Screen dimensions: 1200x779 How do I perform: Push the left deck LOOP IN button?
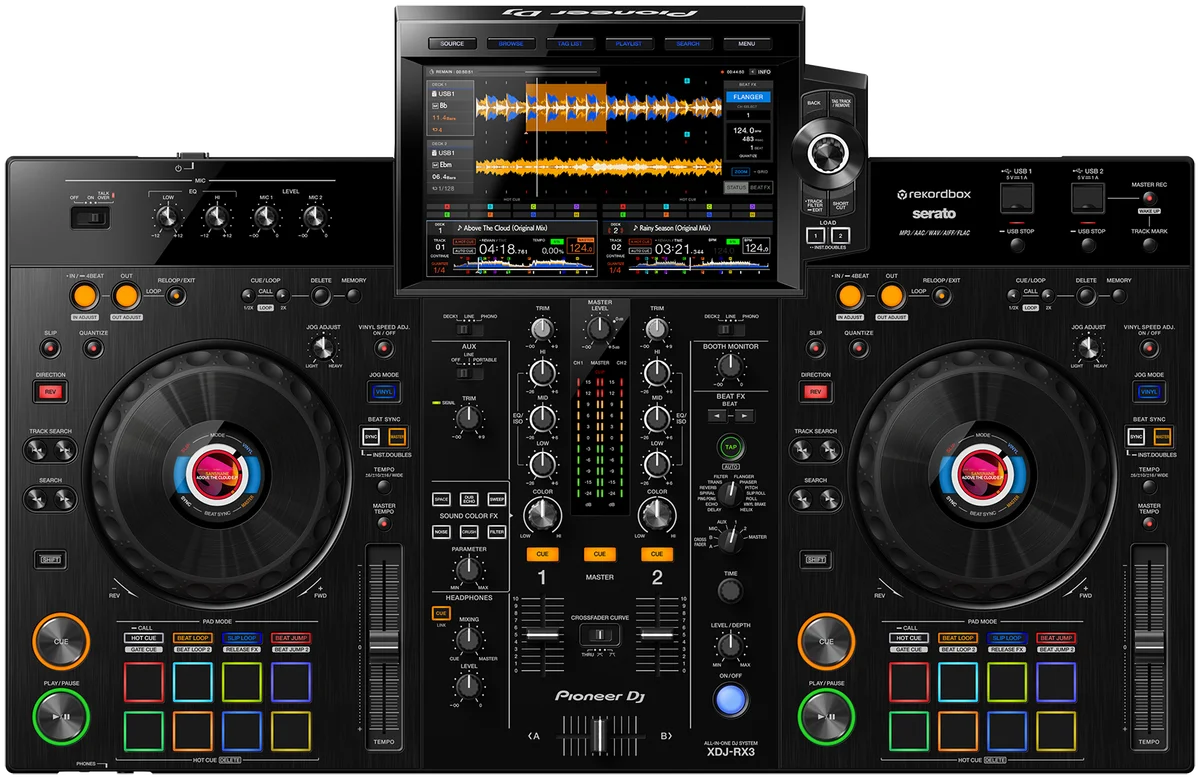84,296
